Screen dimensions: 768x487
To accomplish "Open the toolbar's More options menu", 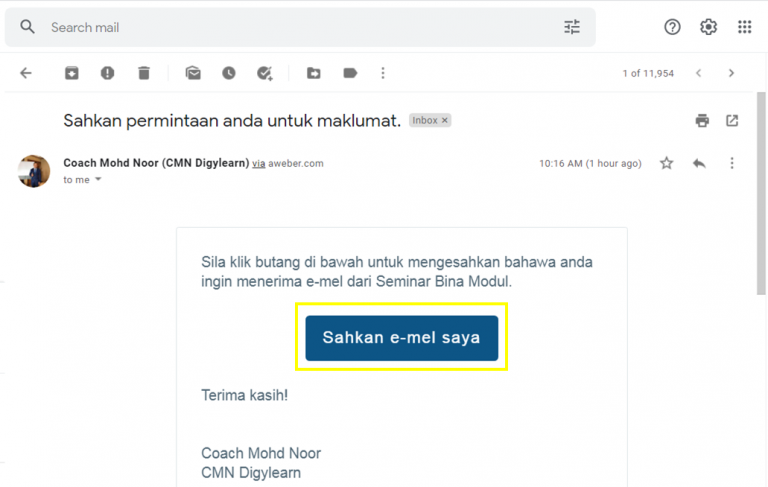I will 383,73.
